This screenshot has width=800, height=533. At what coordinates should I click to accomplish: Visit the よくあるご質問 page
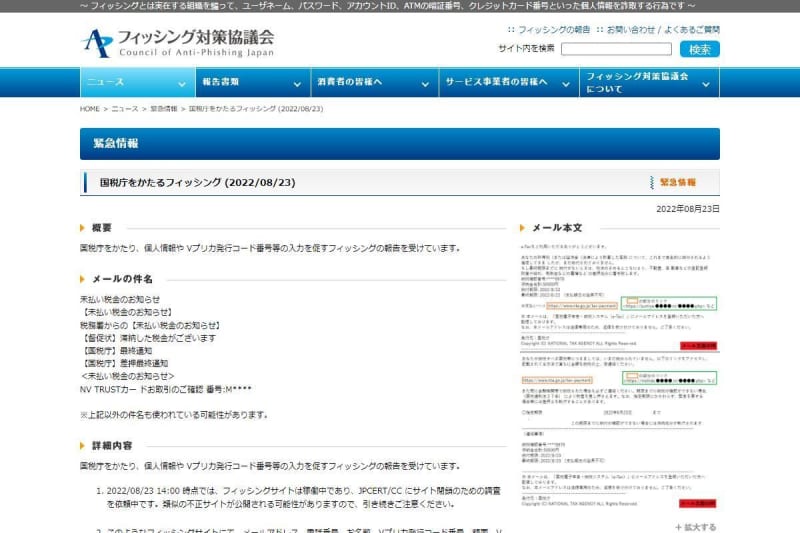(x=692, y=30)
